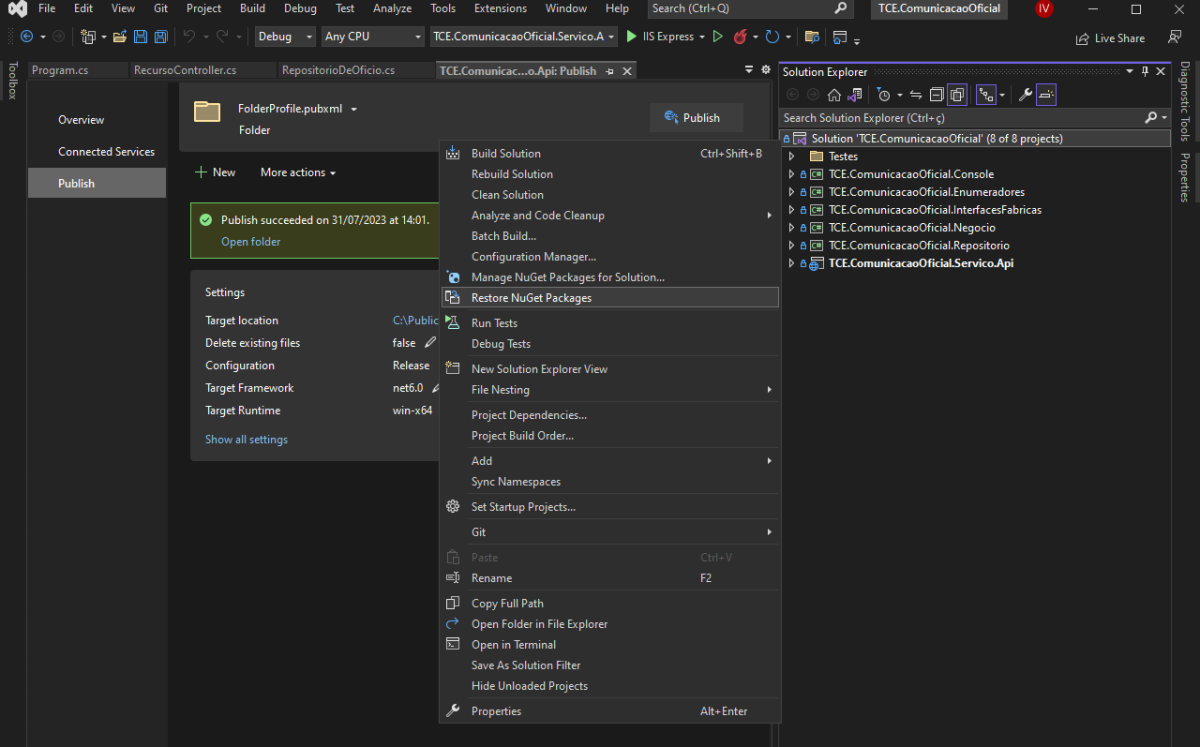
Task: Click the Sync with Active Document arrows icon
Action: point(914,95)
